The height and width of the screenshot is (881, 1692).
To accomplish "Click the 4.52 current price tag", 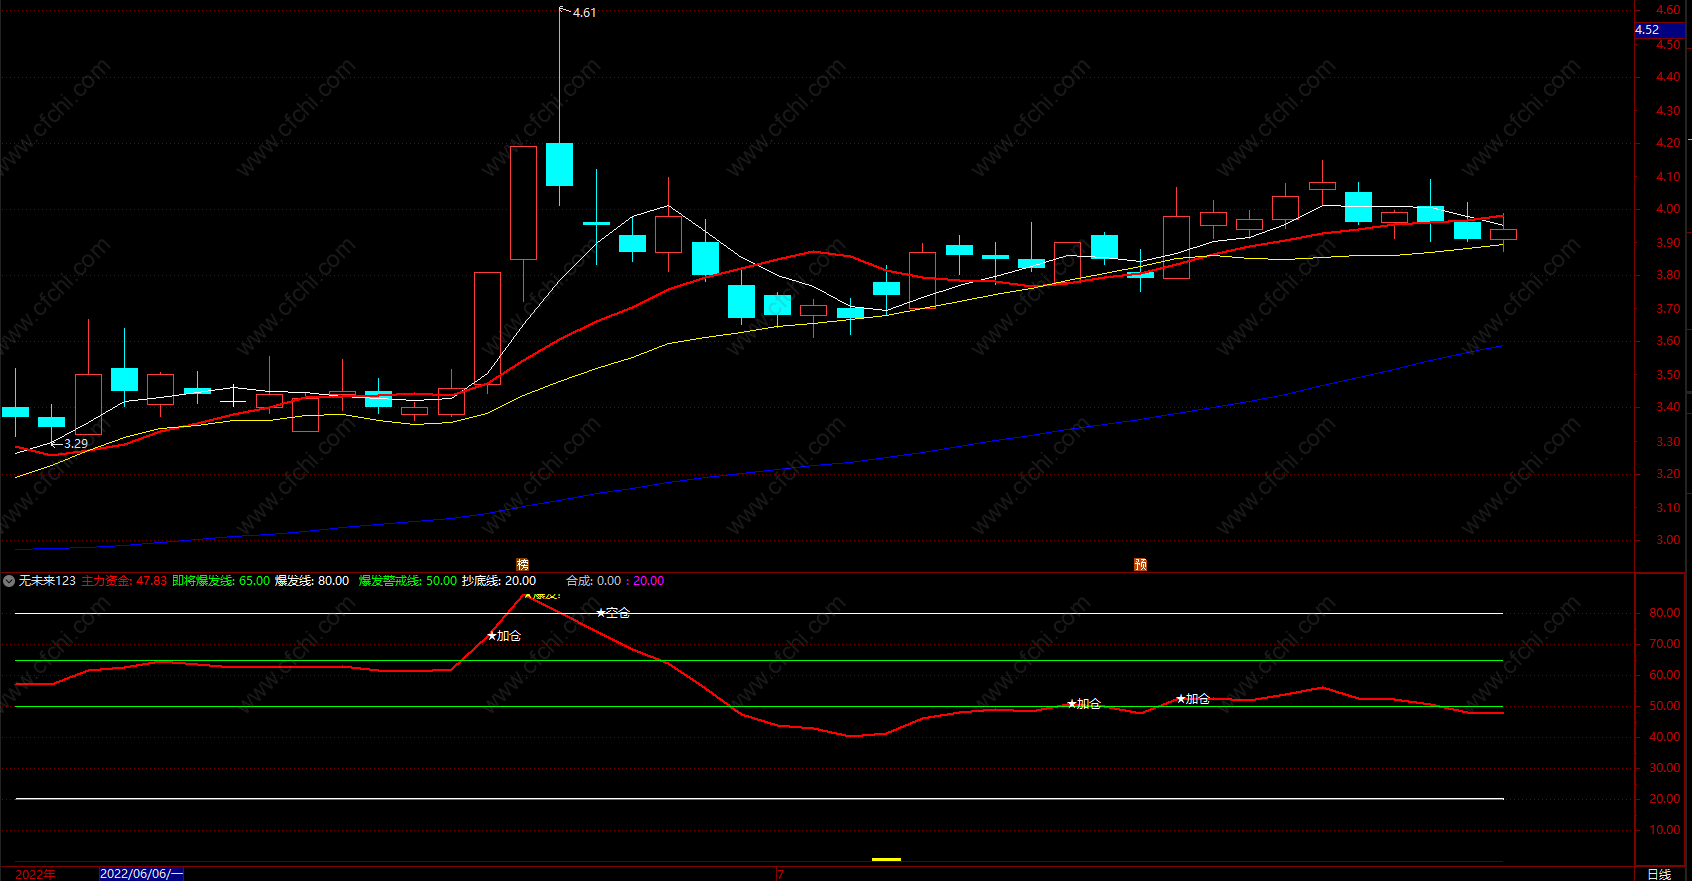I will [x=1660, y=30].
